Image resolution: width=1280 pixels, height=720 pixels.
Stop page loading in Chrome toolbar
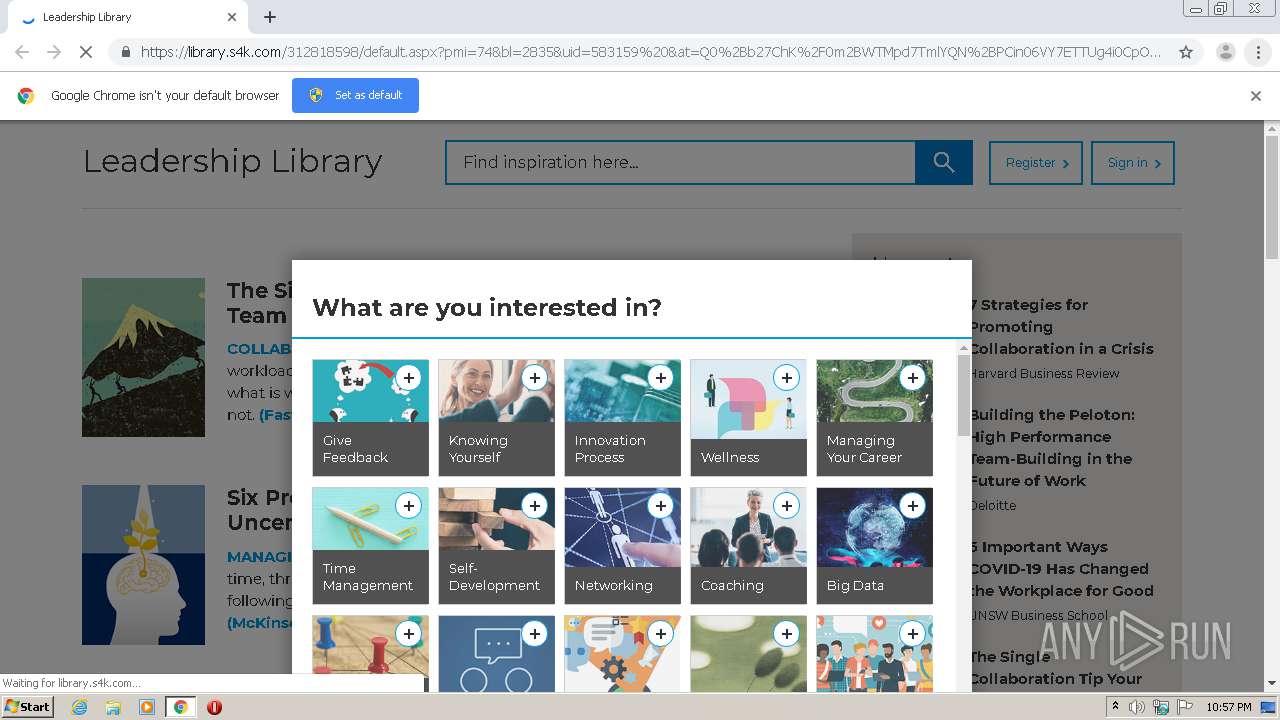pyautogui.click(x=86, y=52)
